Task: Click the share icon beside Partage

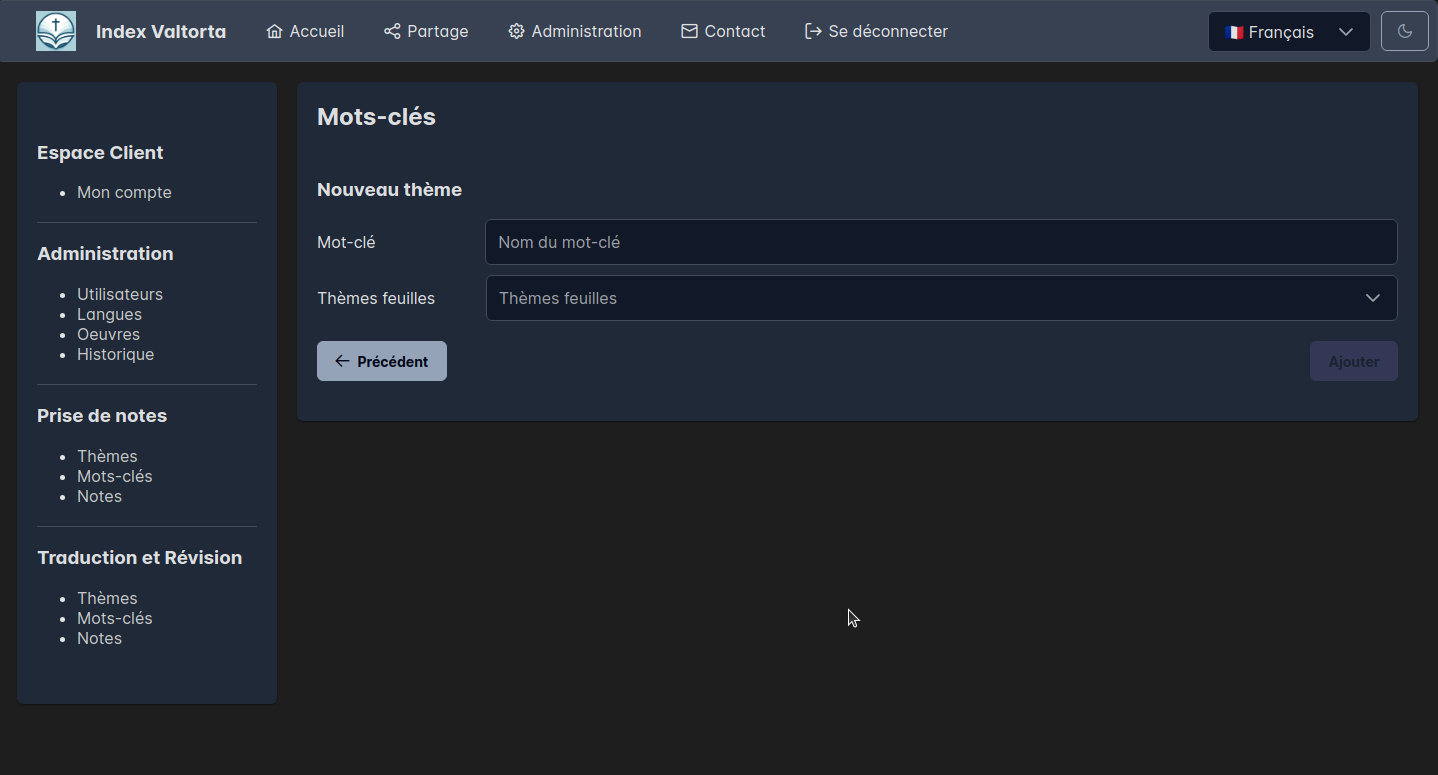Action: pos(392,32)
